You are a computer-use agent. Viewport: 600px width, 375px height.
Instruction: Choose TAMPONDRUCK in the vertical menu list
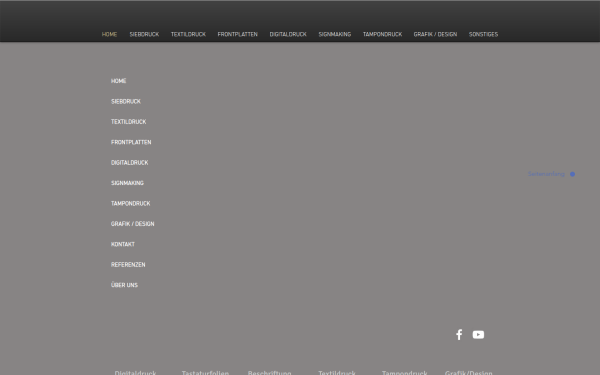pyautogui.click(x=131, y=204)
